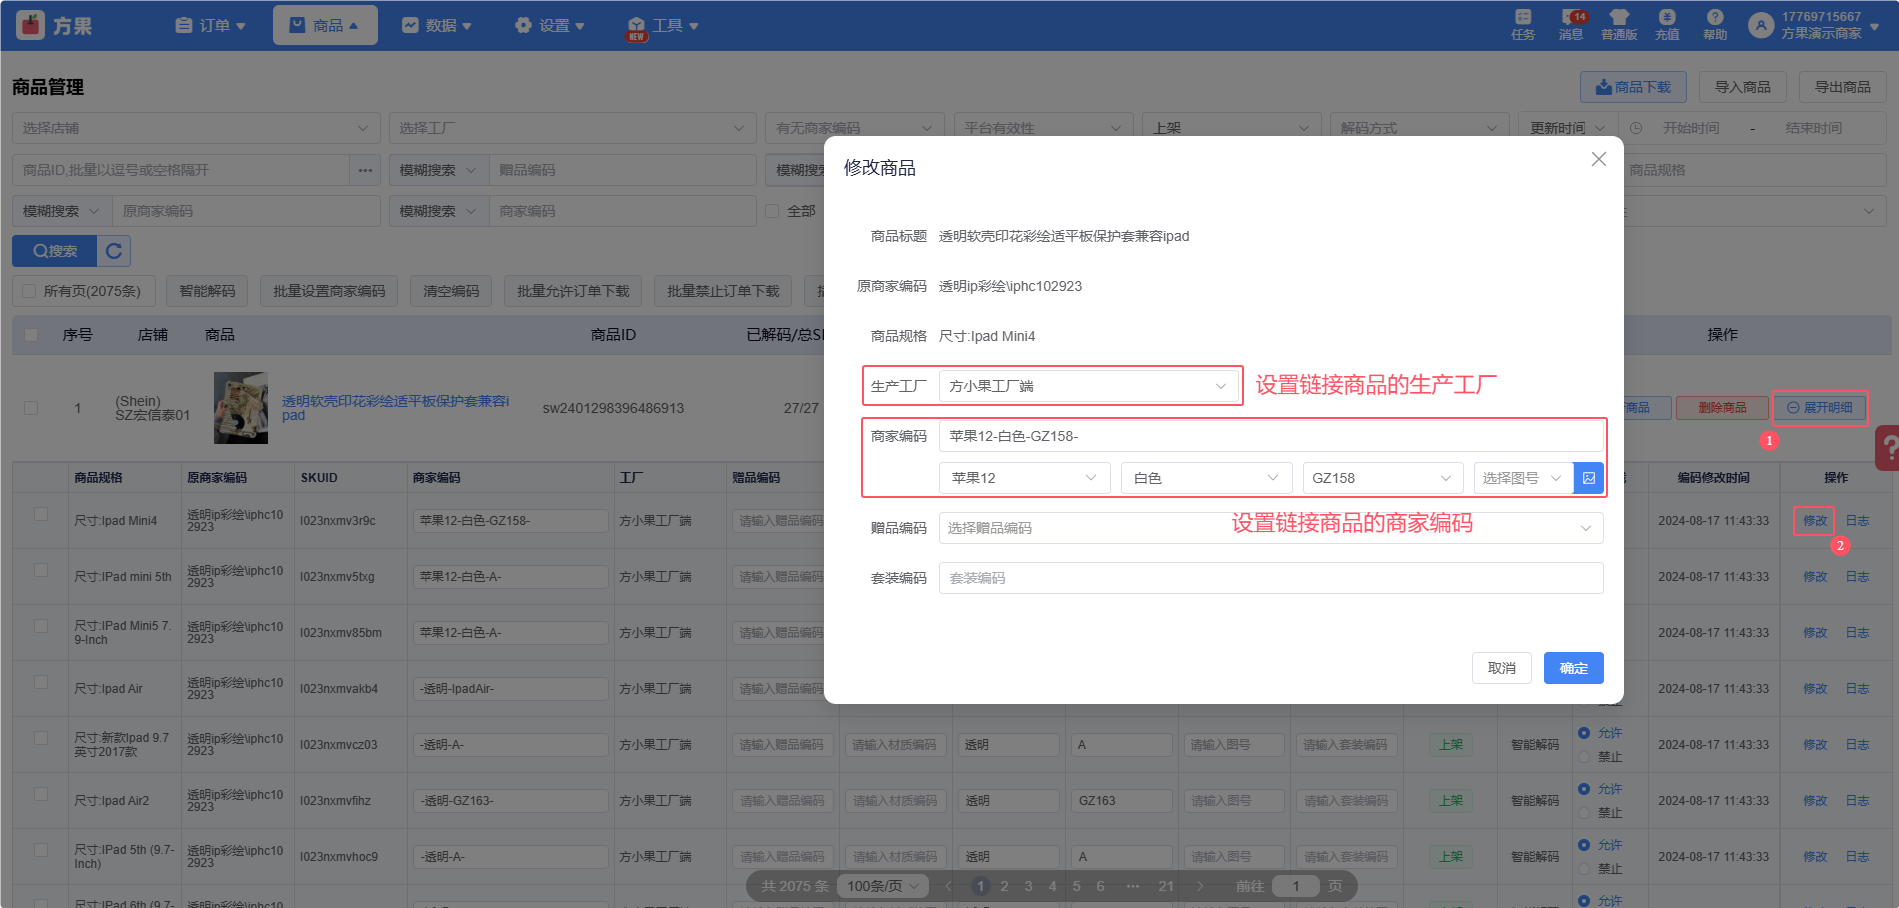The width and height of the screenshot is (1899, 908).
Task: Expand the 生产工厂 dropdown 方小果工厂端
Action: tap(1089, 386)
